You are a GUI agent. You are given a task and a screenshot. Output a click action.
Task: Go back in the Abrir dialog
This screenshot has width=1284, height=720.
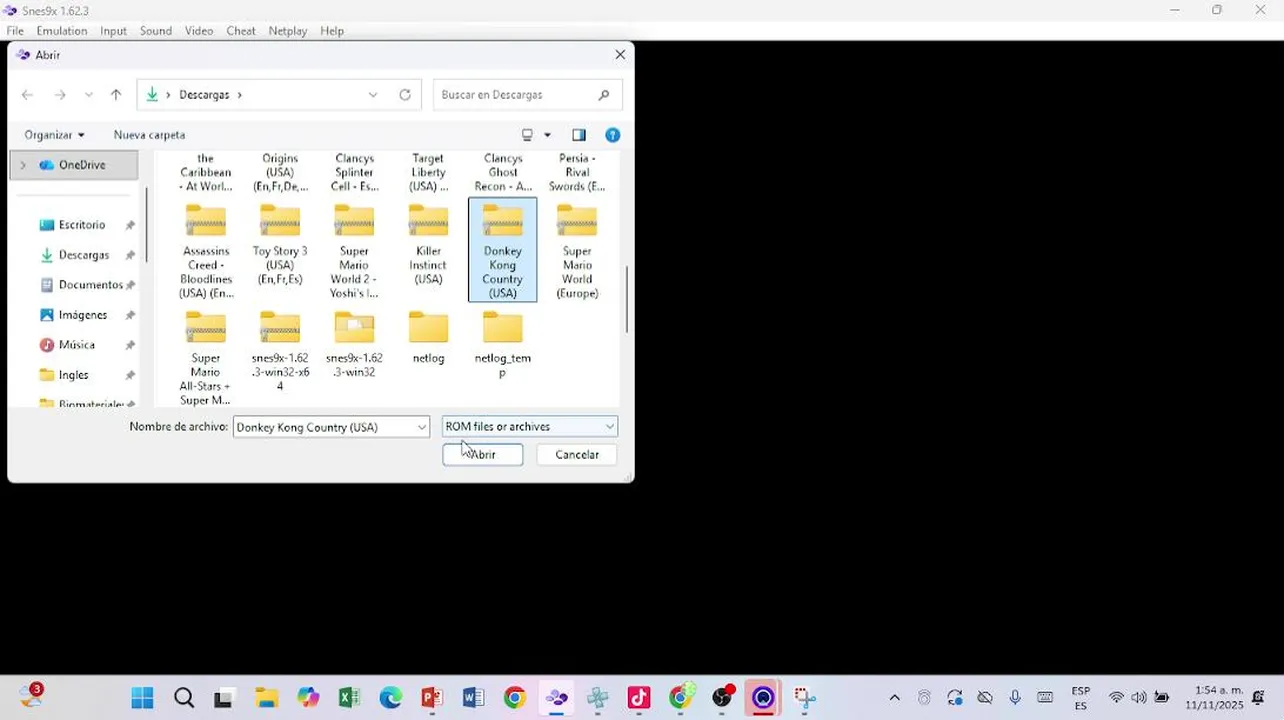coord(27,95)
